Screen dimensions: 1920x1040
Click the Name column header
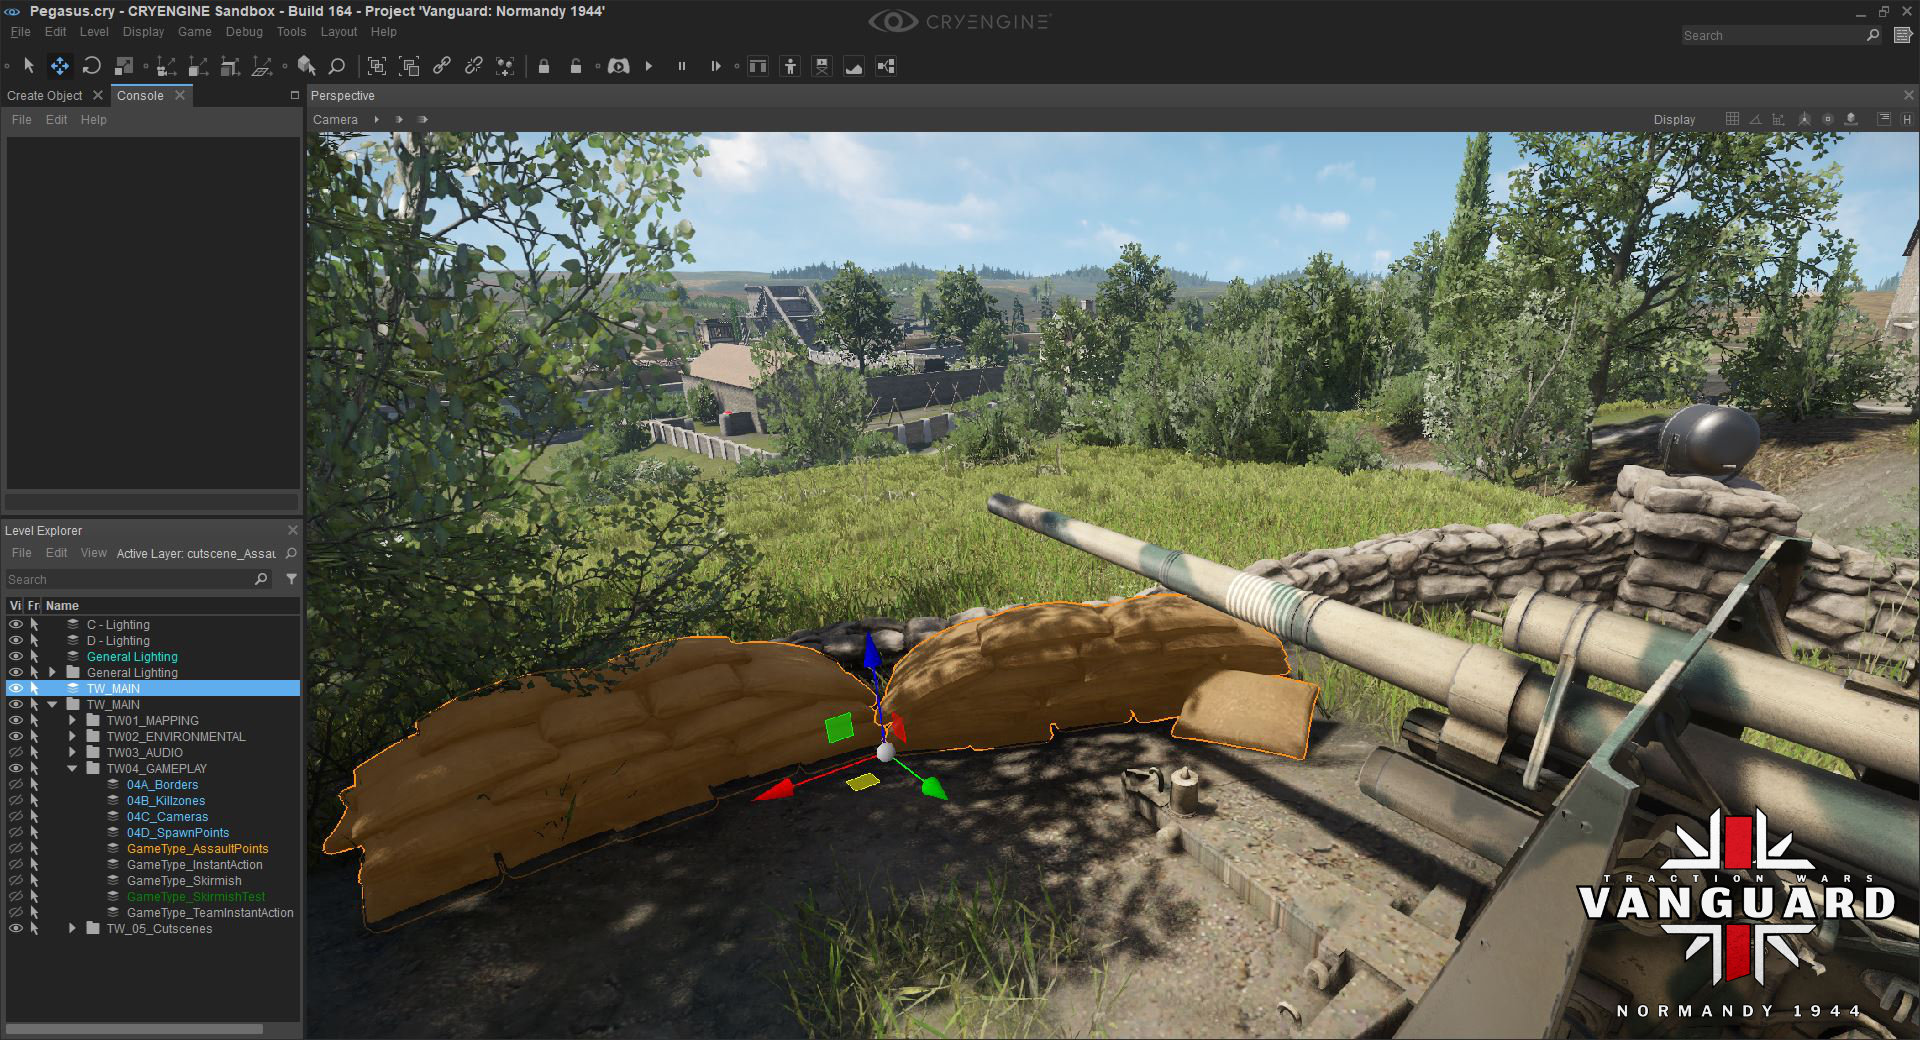[x=62, y=605]
